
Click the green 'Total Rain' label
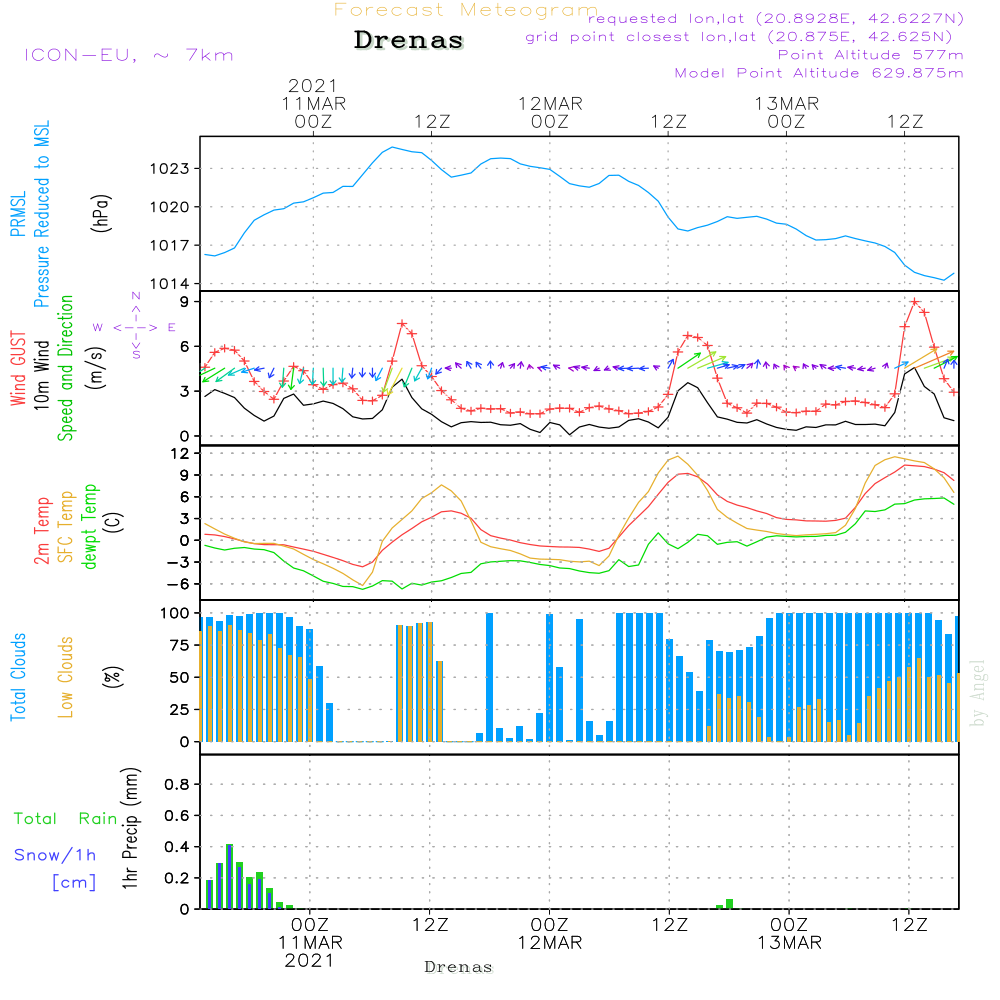tap(65, 818)
